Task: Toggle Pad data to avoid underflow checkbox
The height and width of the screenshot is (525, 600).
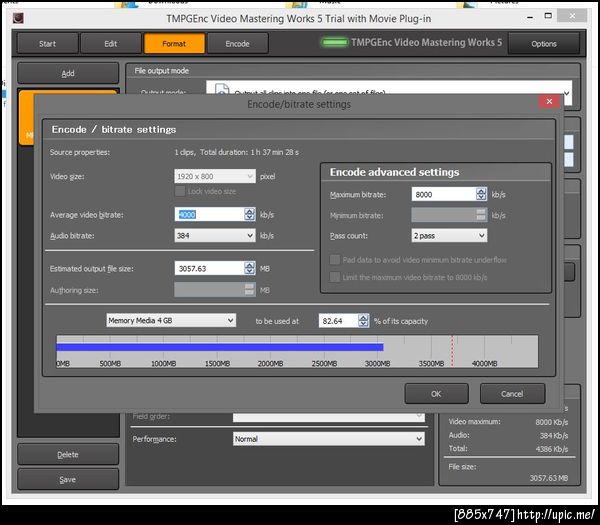Action: 335,260
